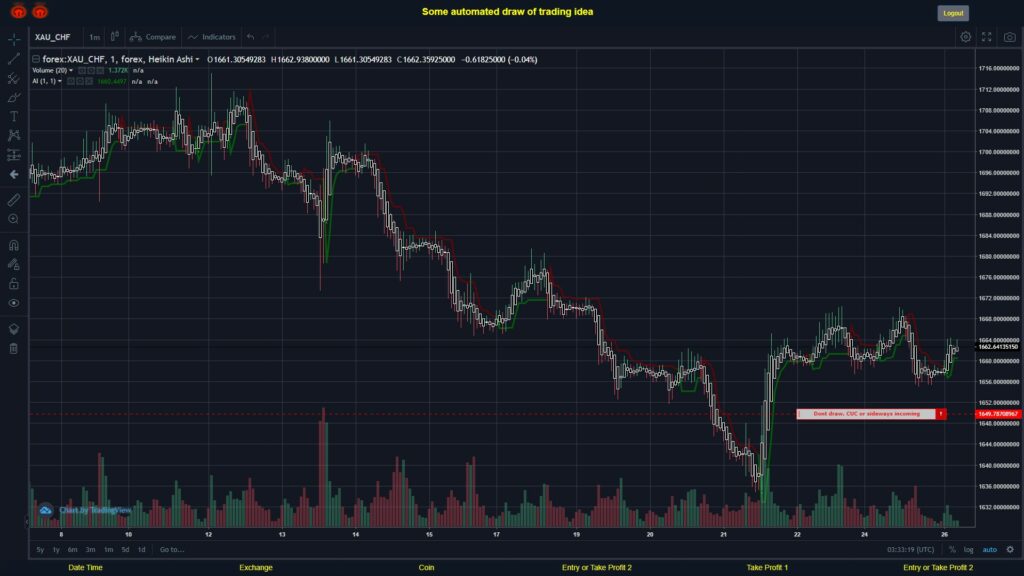Screen dimensions: 1024x576
Task: Open the Go to... date picker
Action: [172, 550]
